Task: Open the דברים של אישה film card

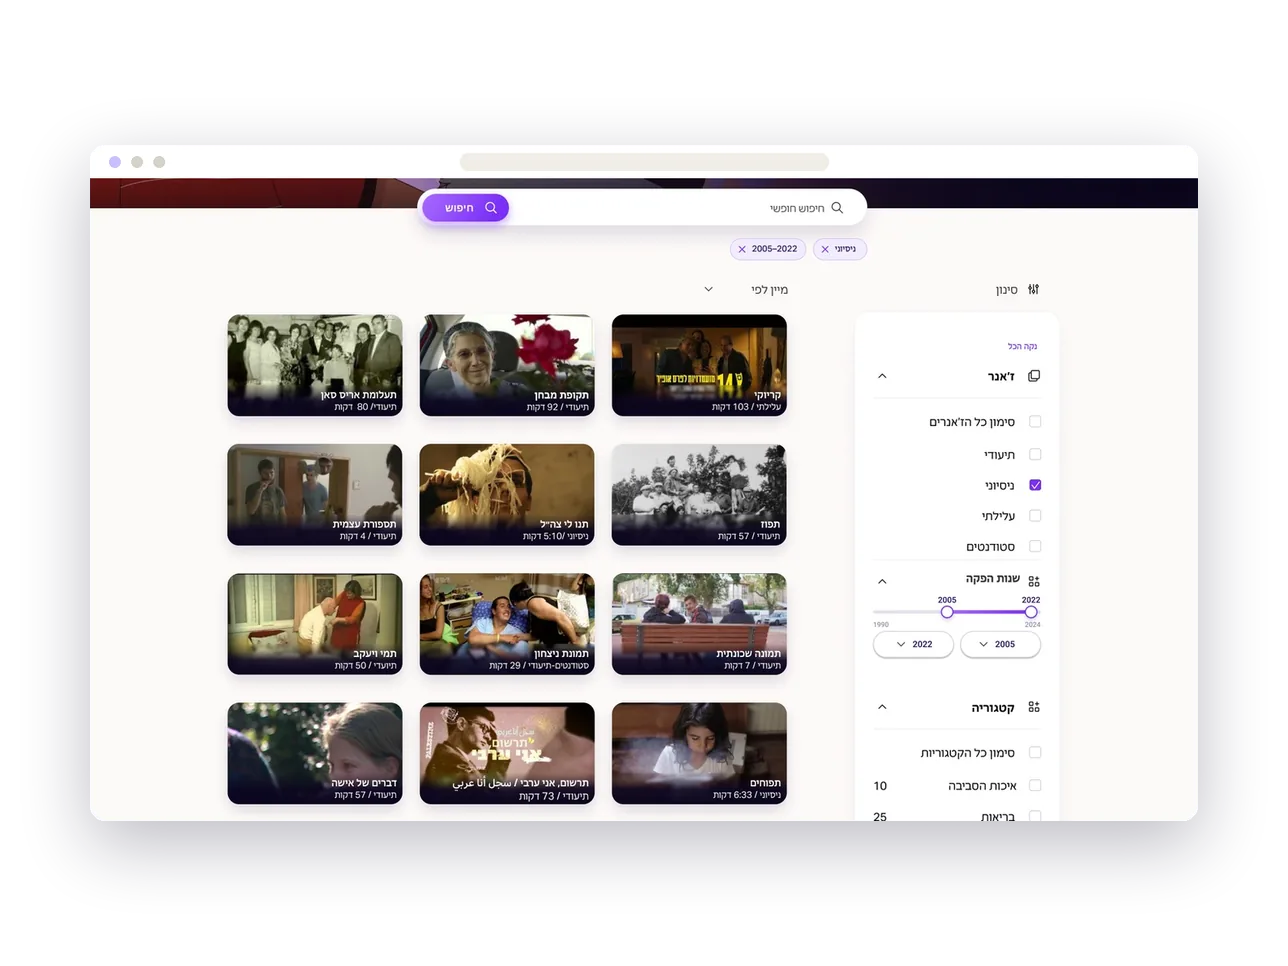Action: point(315,753)
